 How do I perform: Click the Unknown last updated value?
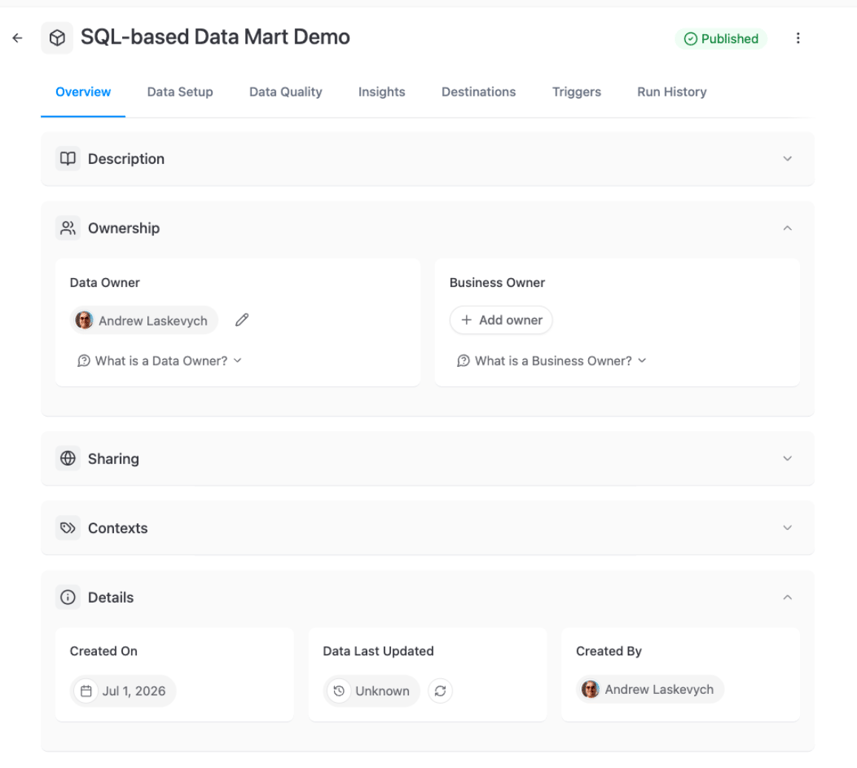(372, 691)
